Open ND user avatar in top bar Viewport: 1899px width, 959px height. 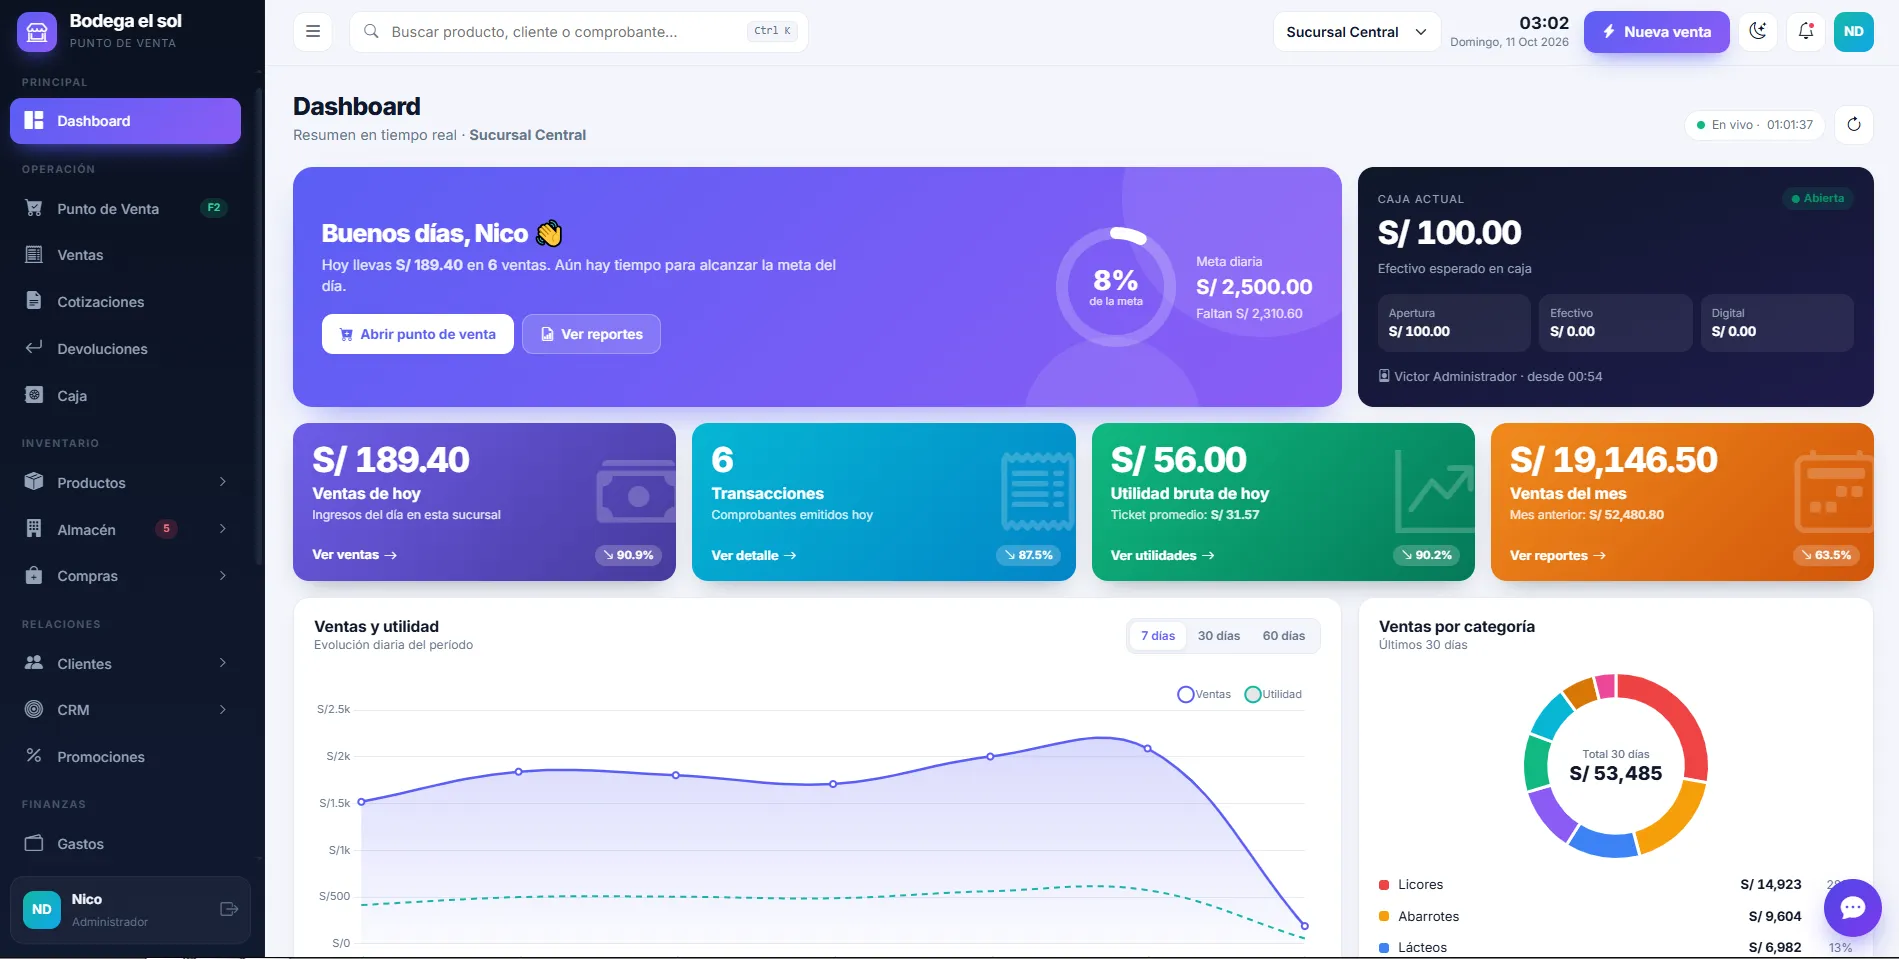coord(1853,31)
